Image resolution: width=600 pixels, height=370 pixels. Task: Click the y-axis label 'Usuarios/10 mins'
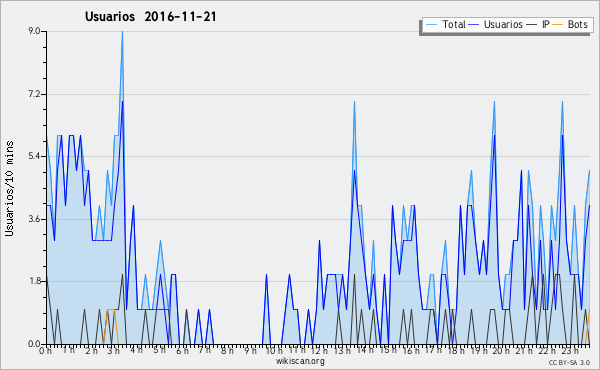point(9,189)
